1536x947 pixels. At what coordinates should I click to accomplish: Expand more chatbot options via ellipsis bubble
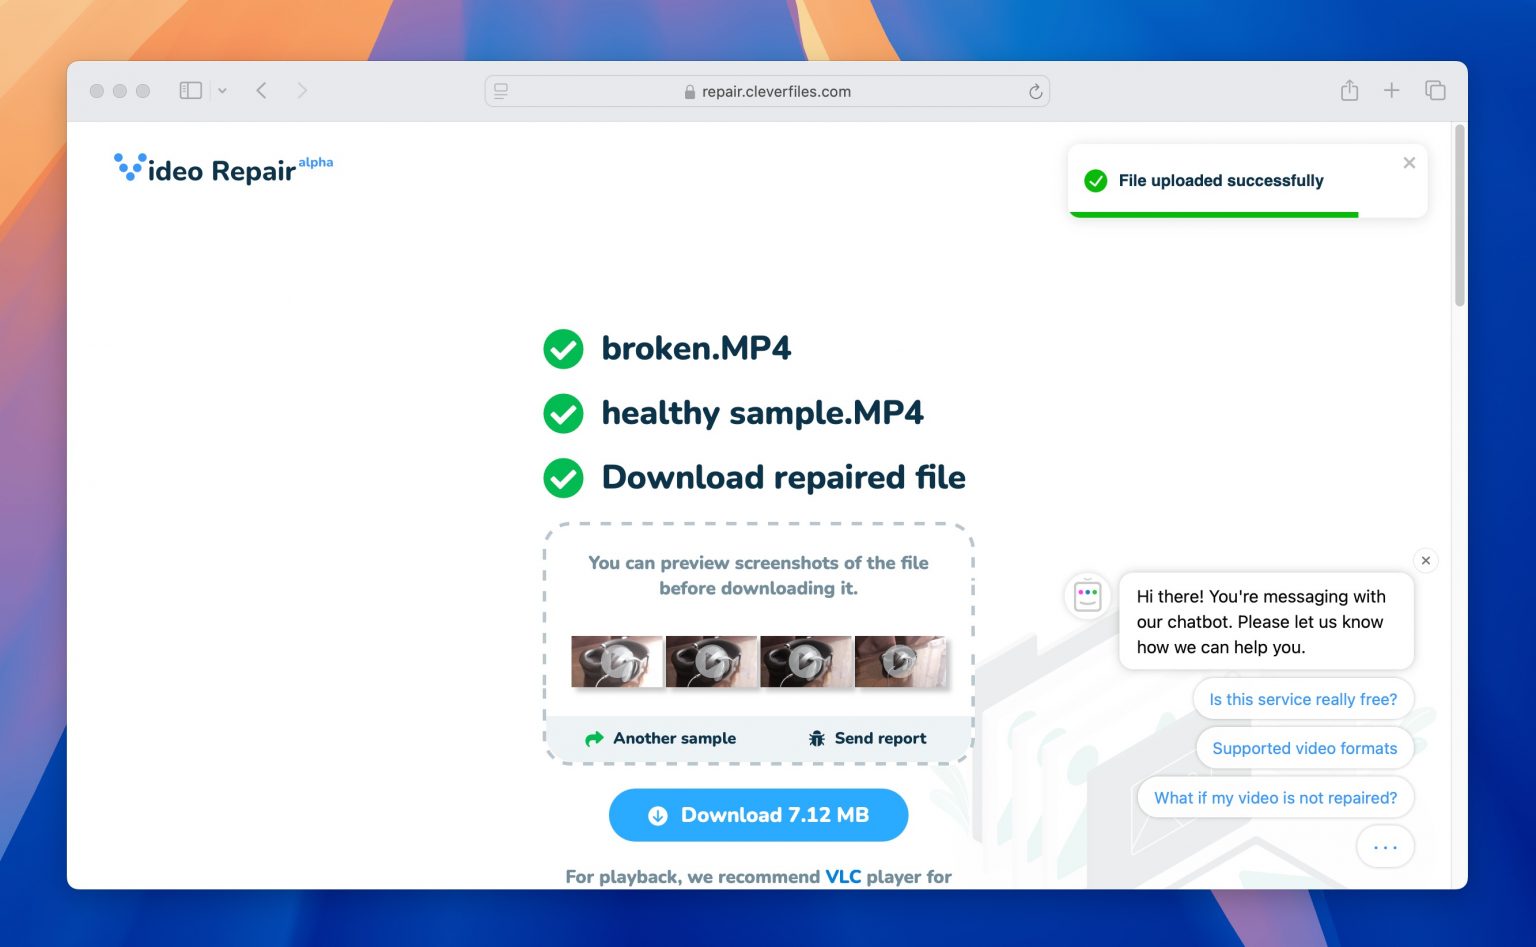click(1385, 846)
